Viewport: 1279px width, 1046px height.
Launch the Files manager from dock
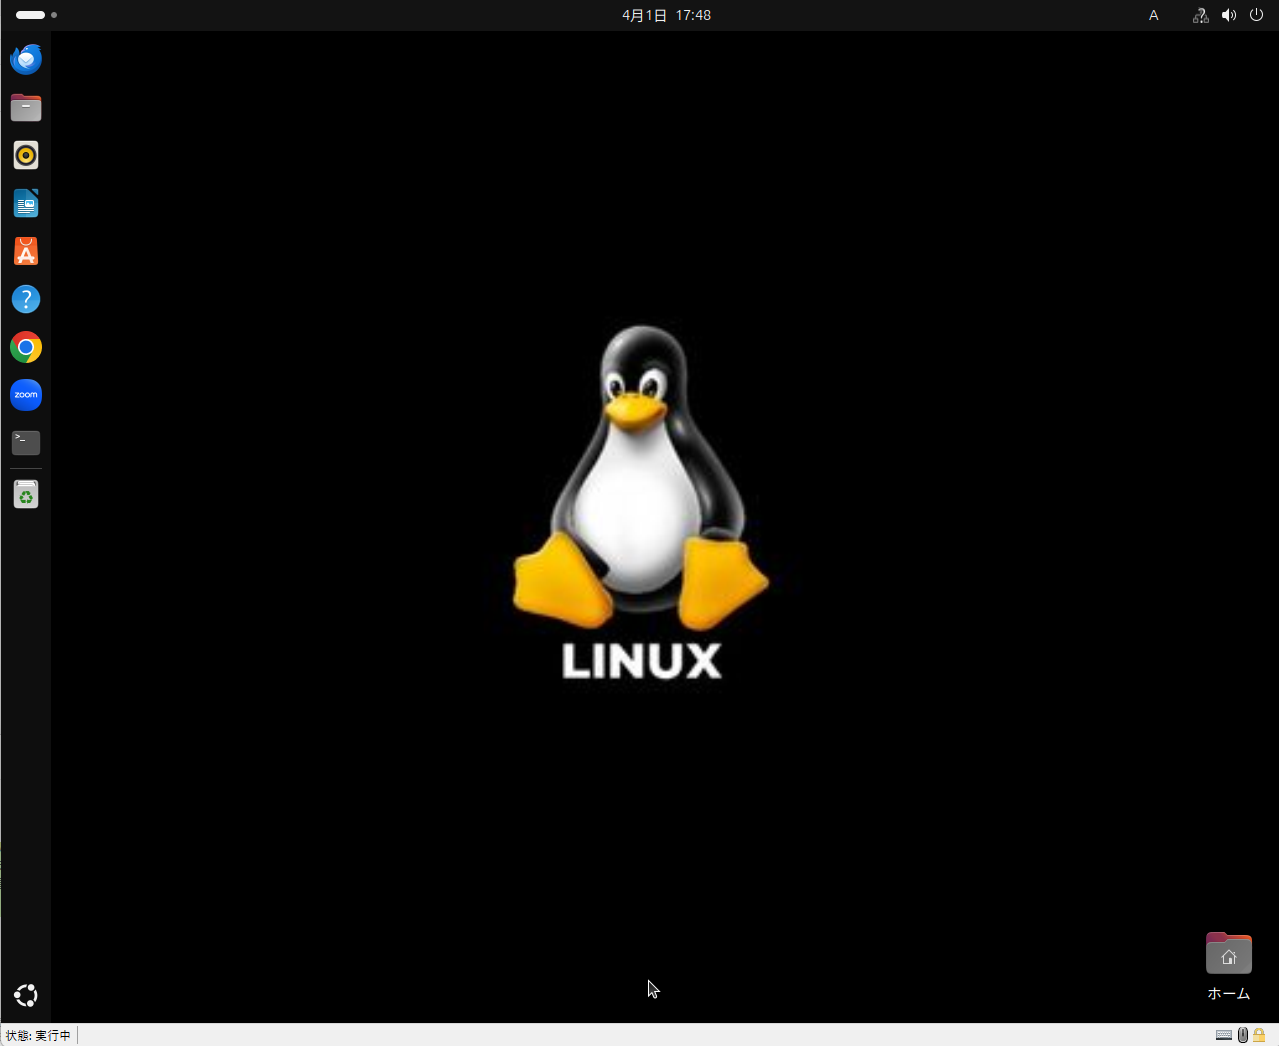pos(26,107)
